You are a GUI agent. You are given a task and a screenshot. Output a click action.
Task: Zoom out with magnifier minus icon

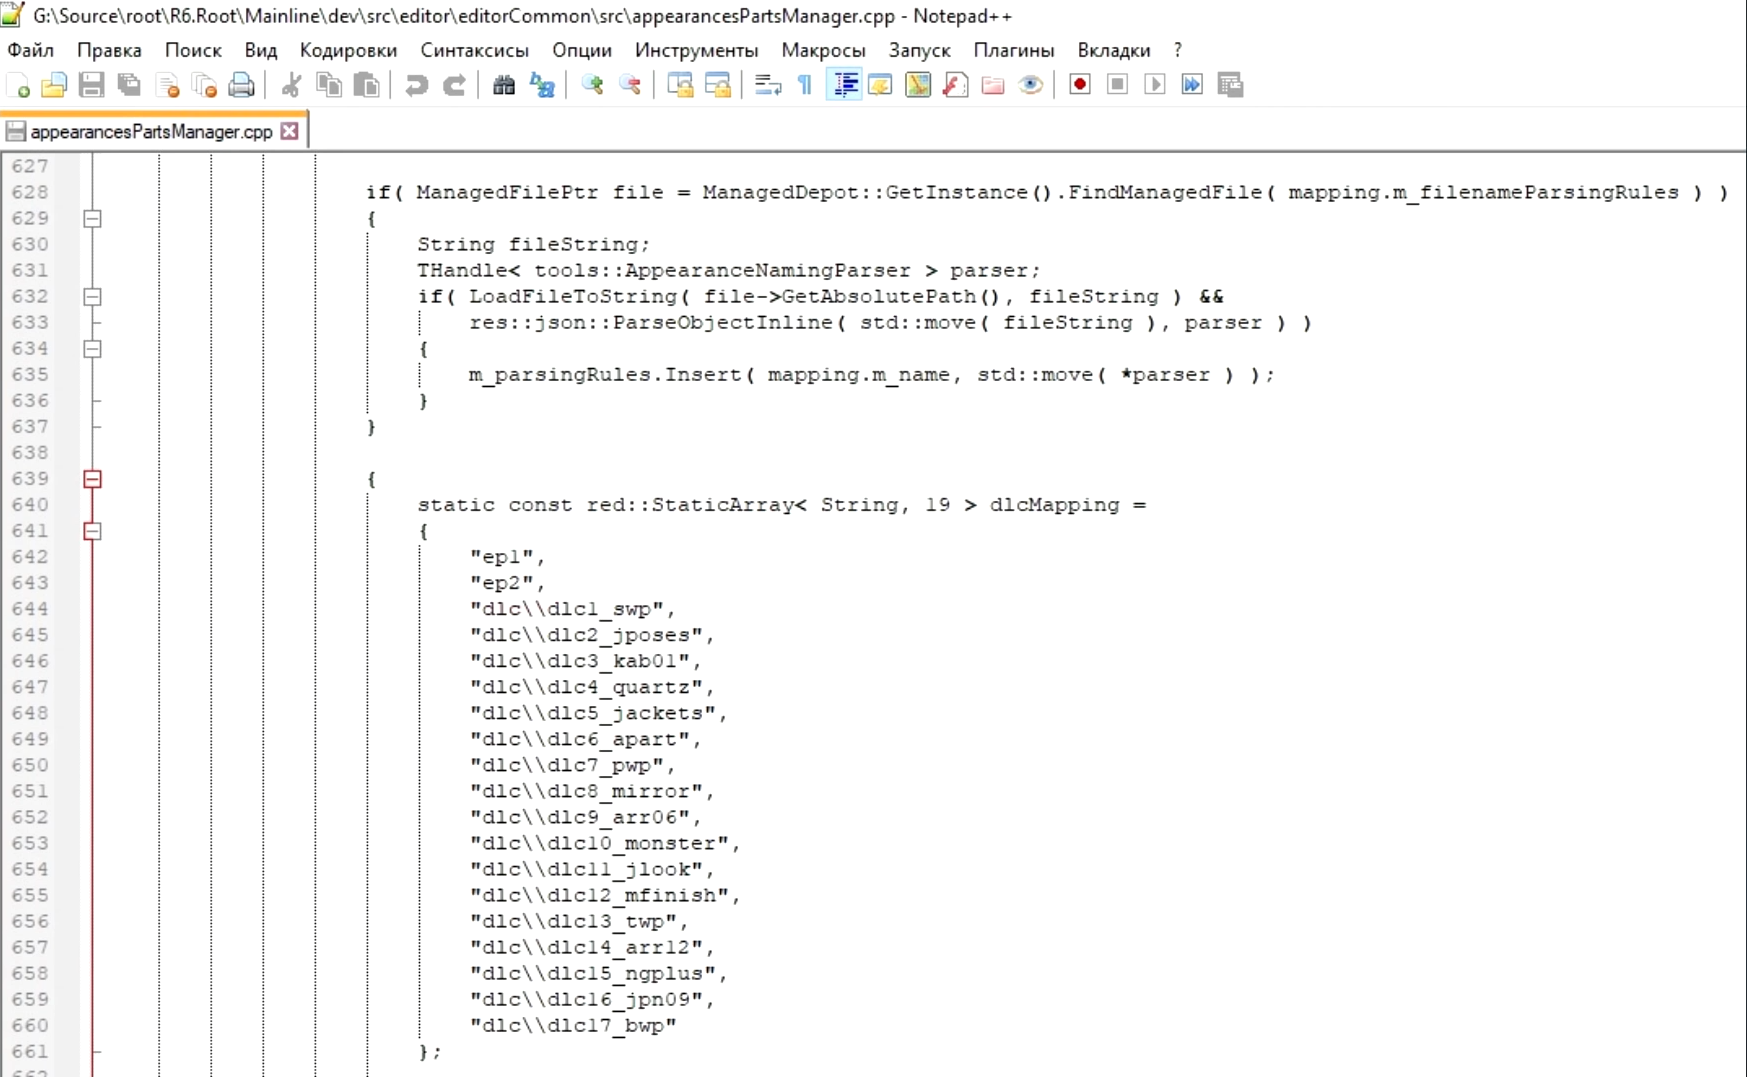click(x=630, y=85)
